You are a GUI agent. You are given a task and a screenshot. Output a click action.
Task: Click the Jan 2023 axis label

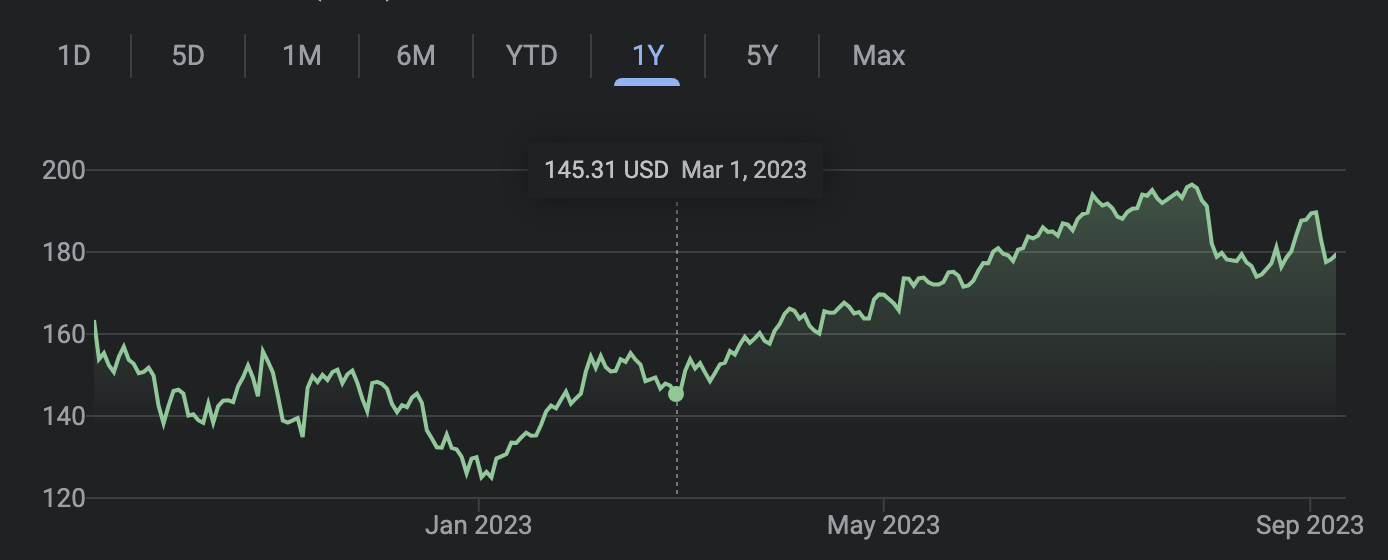[478, 524]
